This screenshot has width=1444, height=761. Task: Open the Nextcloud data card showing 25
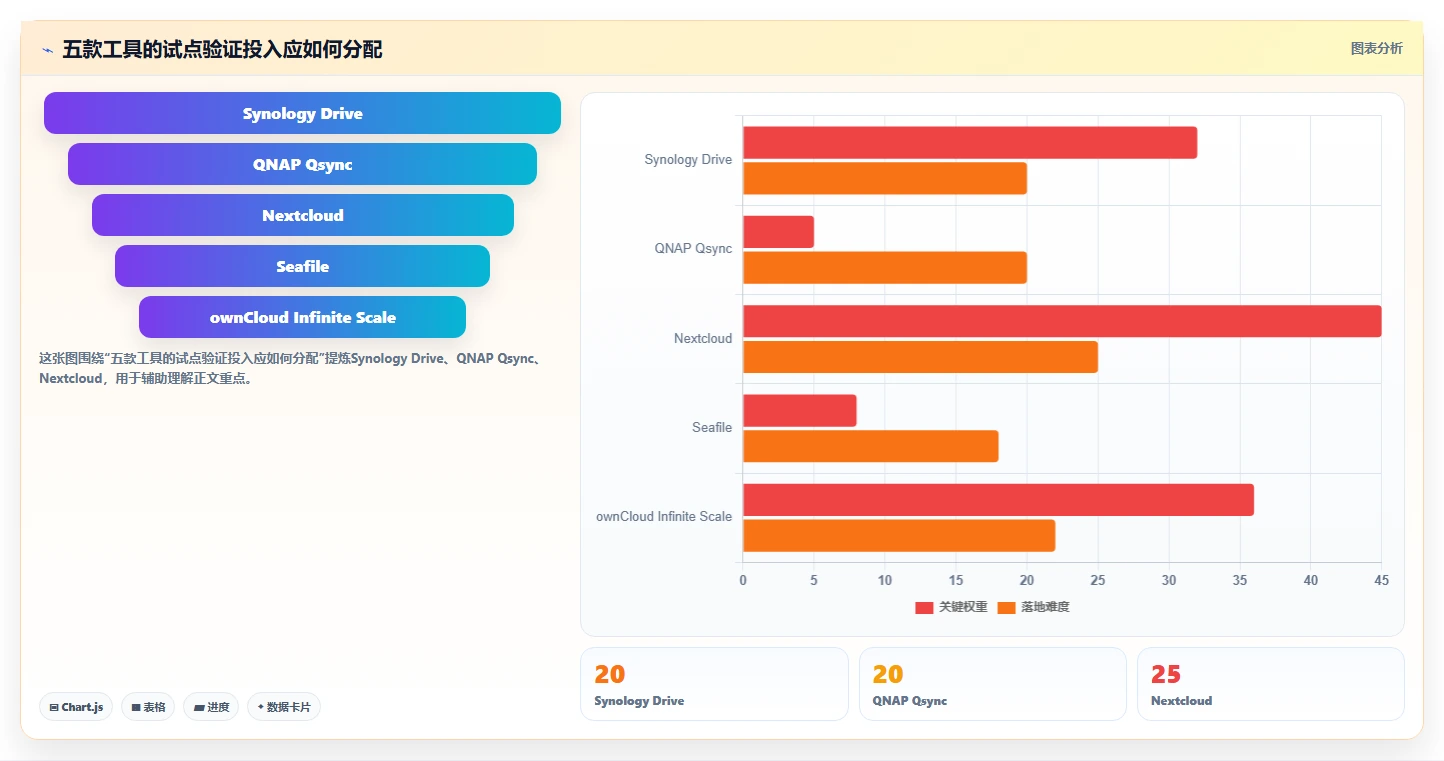coord(1270,684)
